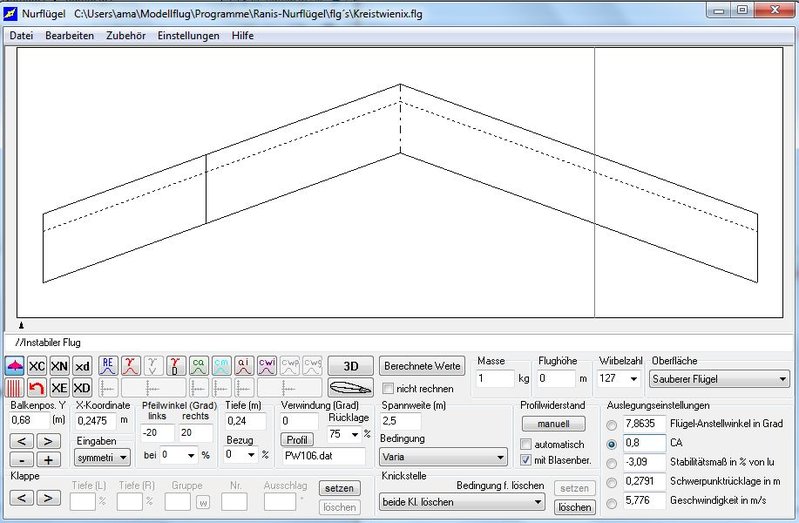Click the 'Berechnete Werte' button
Screen dimensions: 799x523
(422, 366)
